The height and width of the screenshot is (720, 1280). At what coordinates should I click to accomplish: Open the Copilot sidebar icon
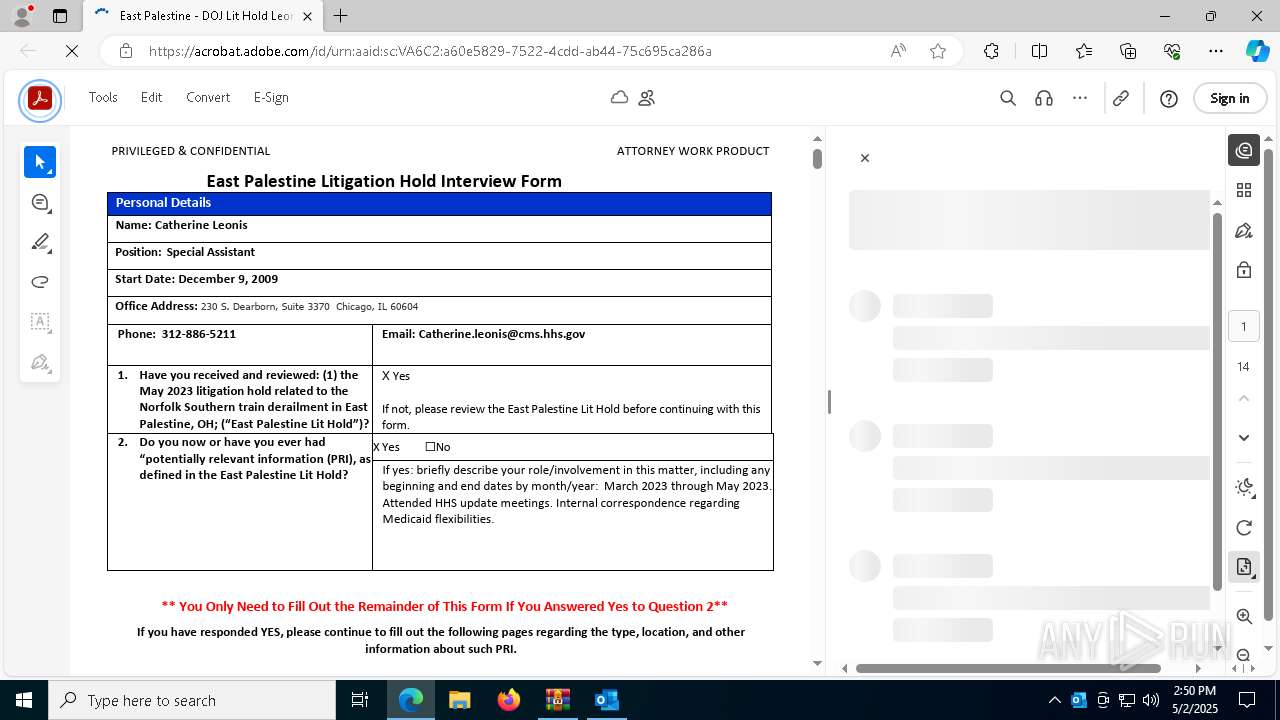pyautogui.click(x=1257, y=51)
